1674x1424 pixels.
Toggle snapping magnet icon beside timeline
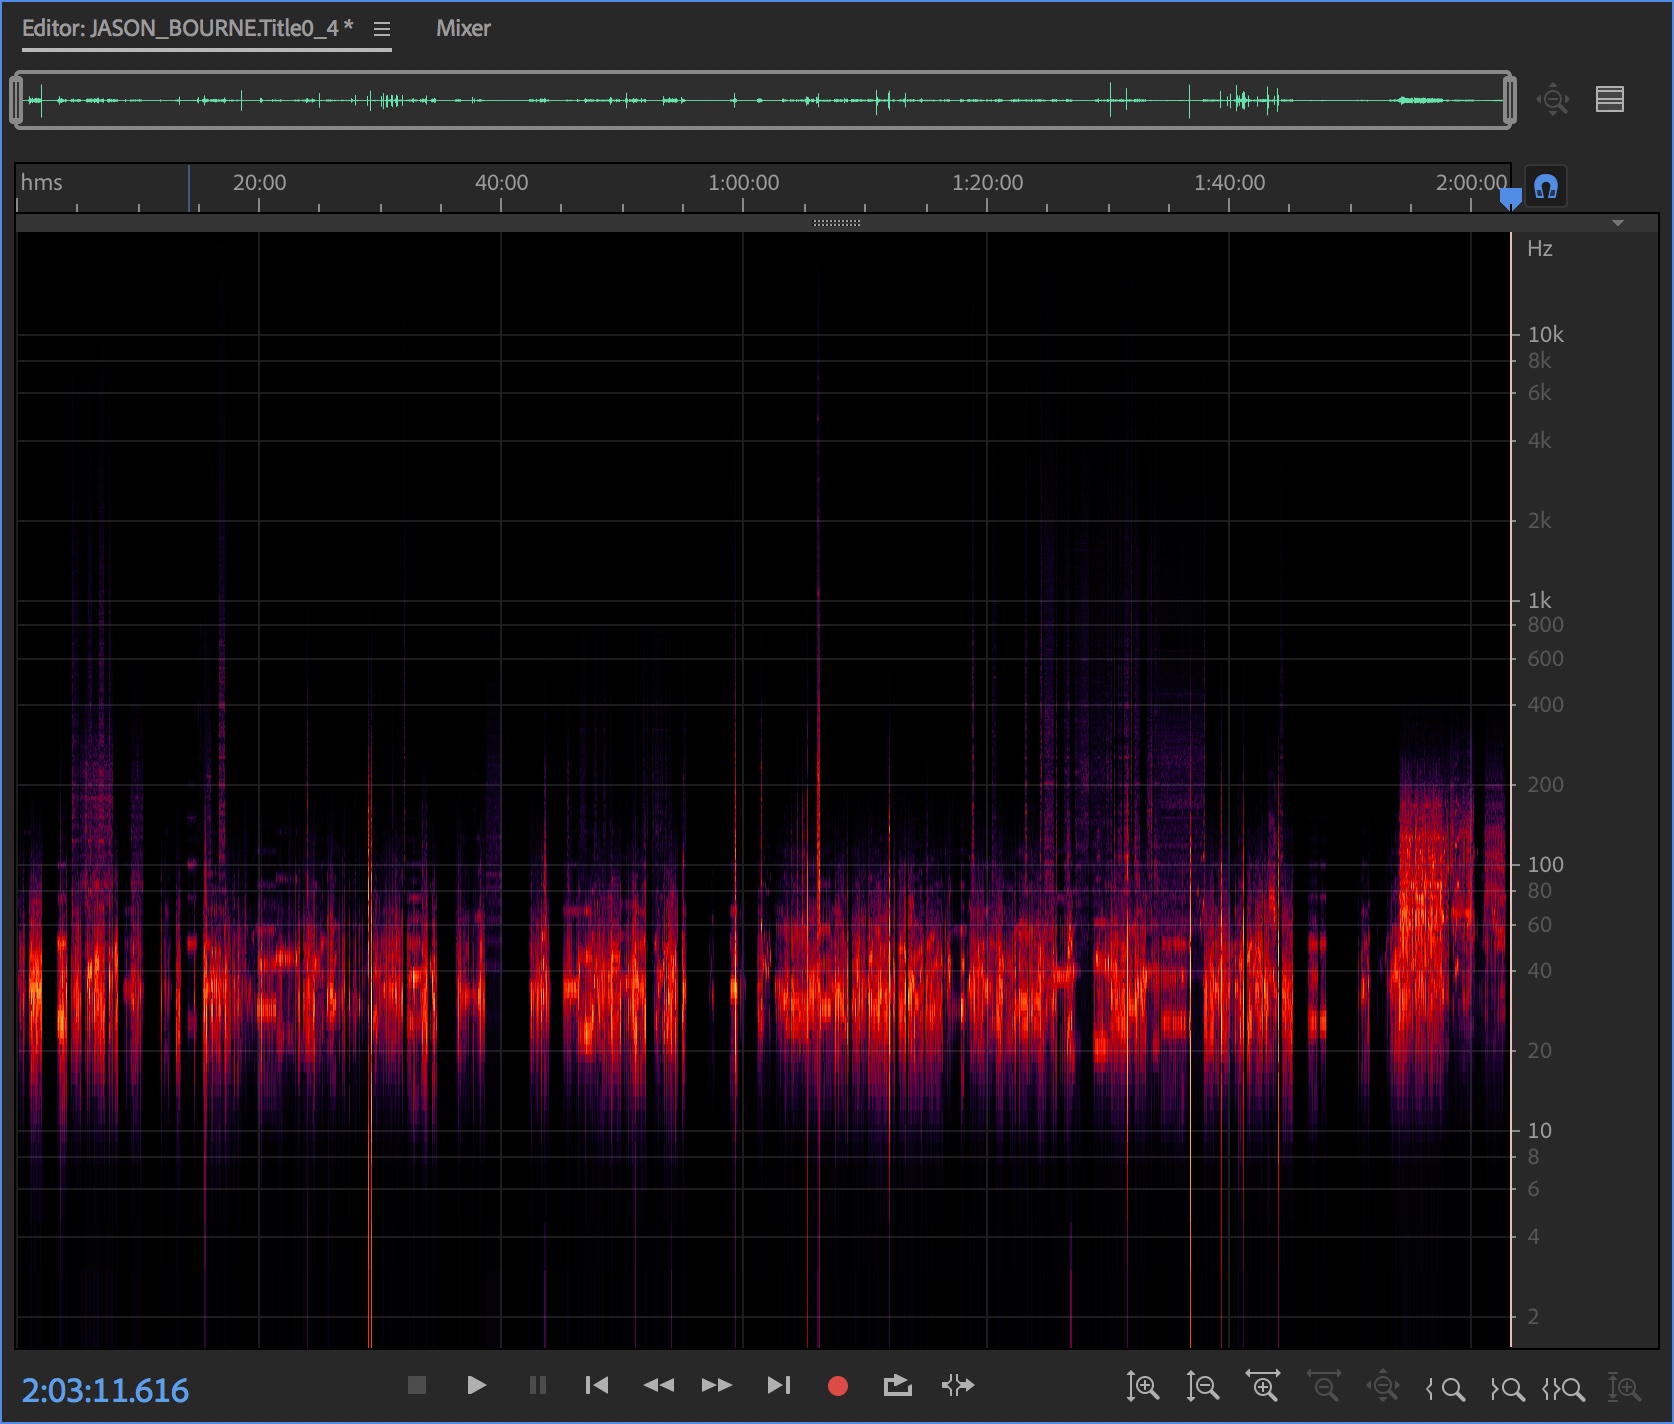tap(1546, 187)
